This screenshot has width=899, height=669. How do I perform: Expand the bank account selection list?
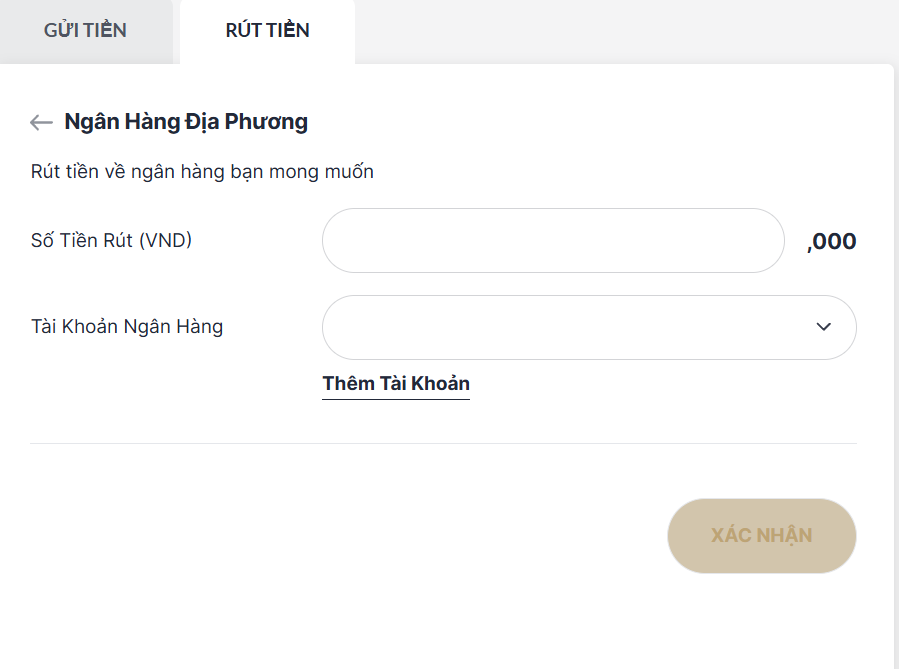(588, 327)
